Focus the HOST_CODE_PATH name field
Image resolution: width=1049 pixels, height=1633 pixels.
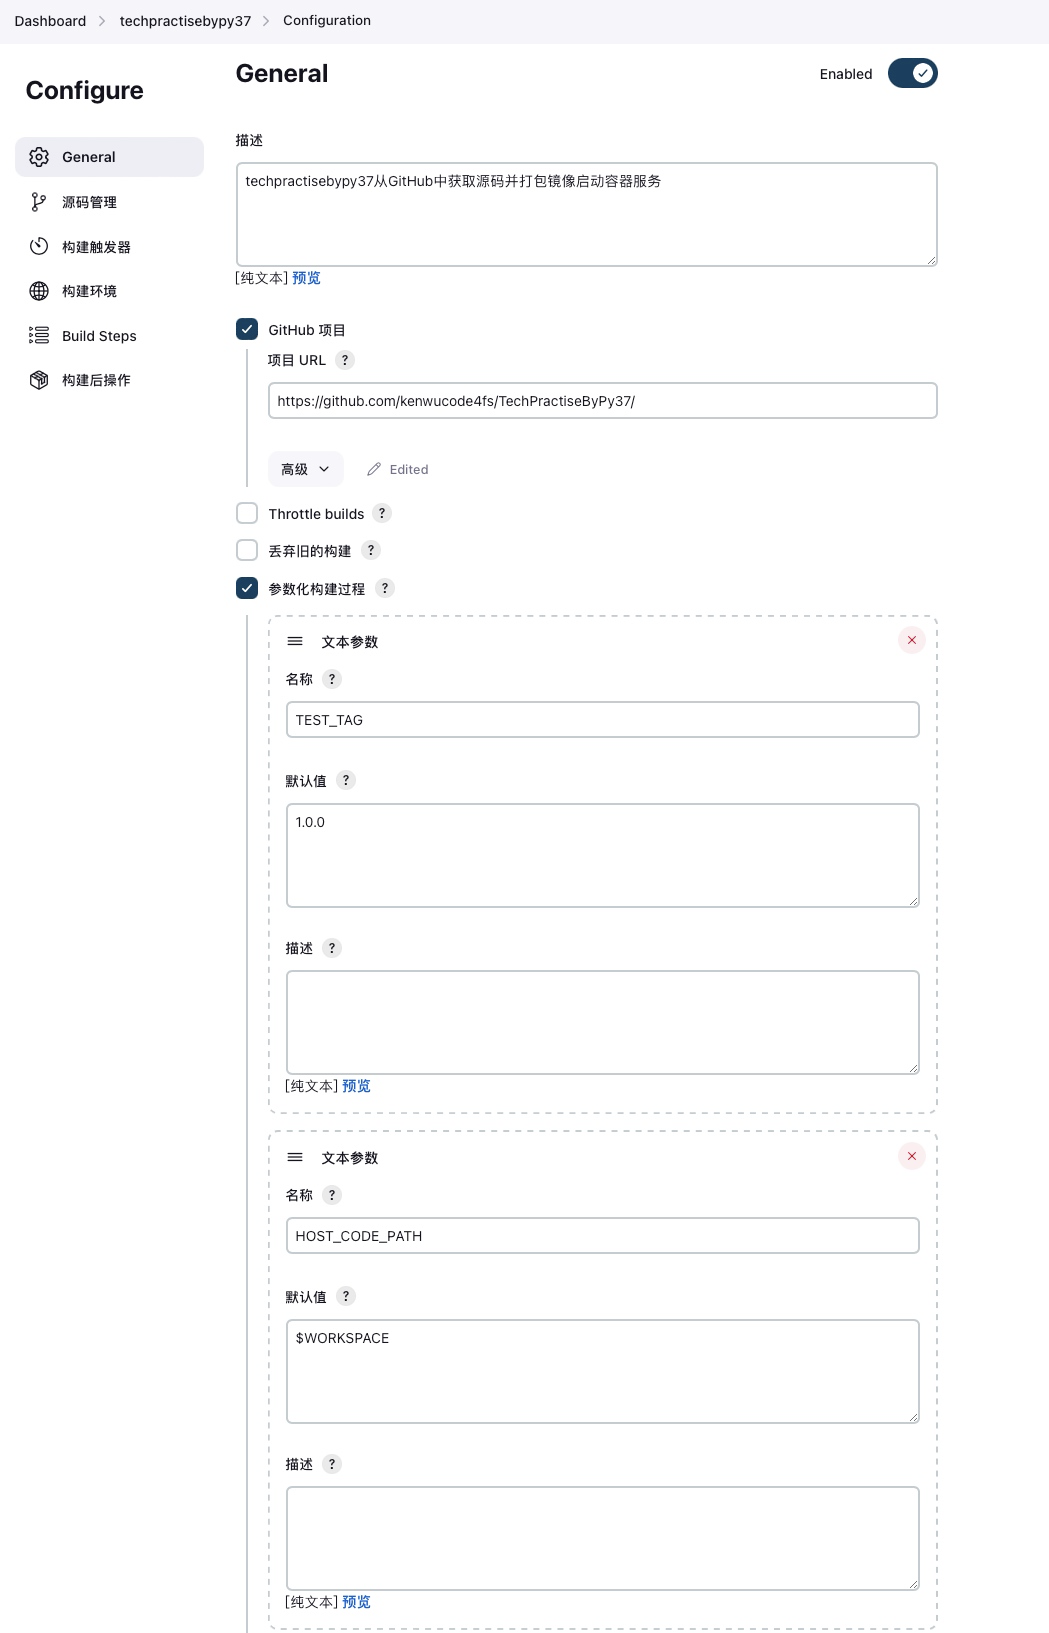click(602, 1236)
